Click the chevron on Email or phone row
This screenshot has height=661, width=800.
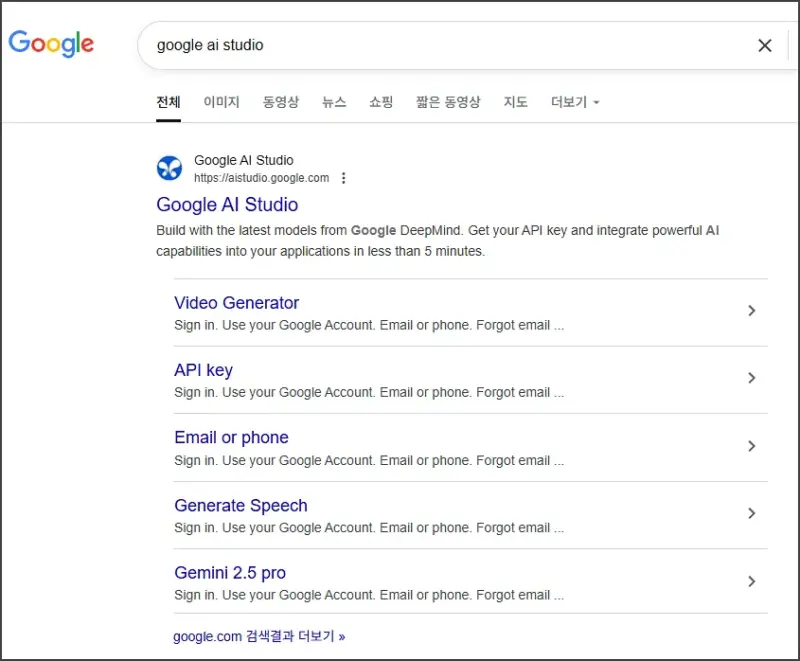pyautogui.click(x=751, y=446)
